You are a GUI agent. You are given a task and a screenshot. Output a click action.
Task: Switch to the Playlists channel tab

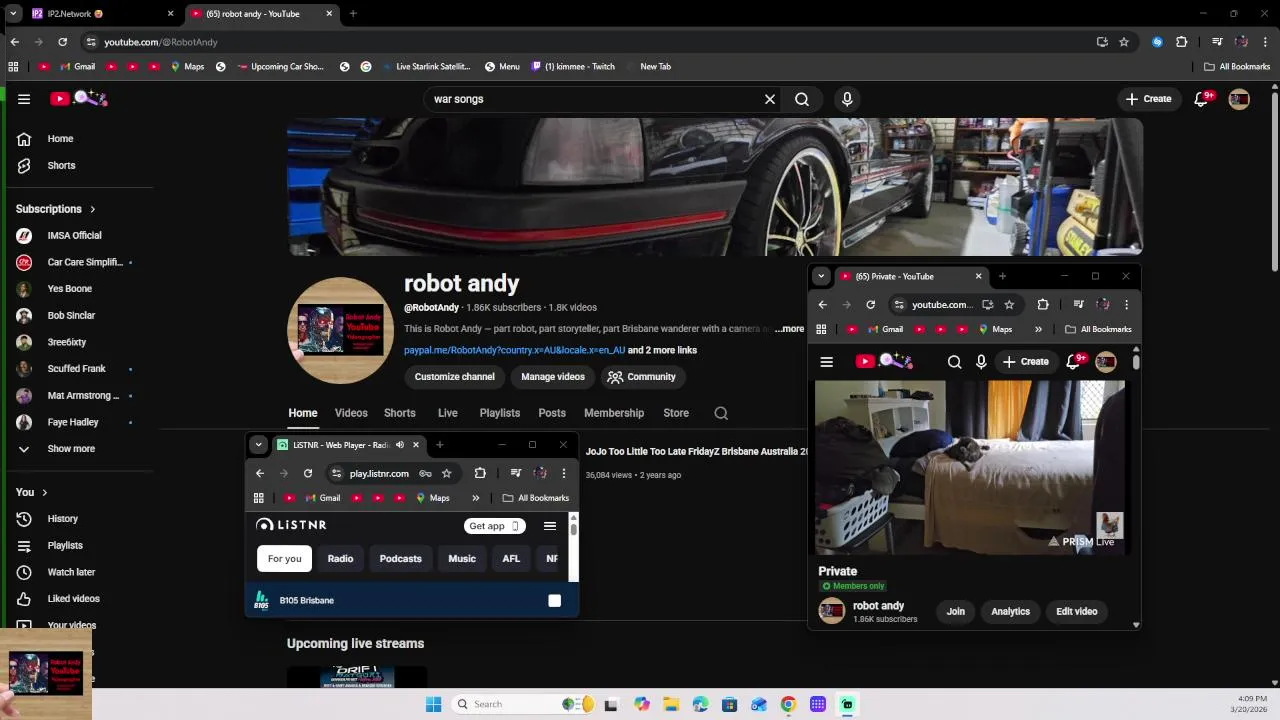click(x=499, y=413)
